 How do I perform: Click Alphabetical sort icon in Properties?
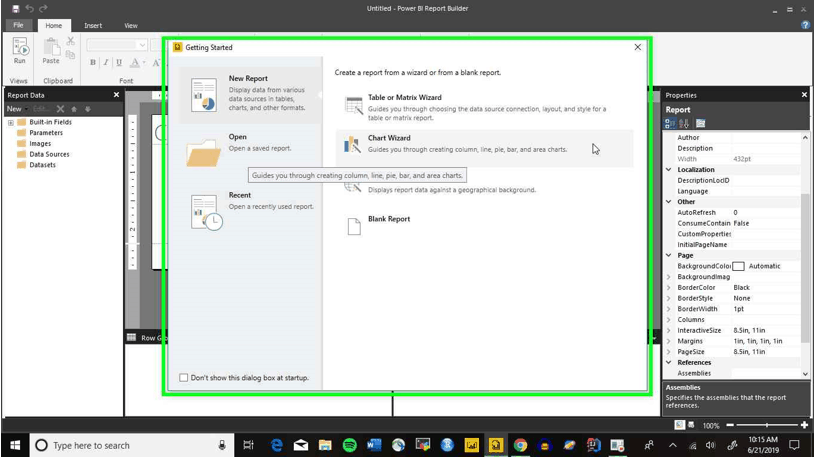click(x=684, y=123)
